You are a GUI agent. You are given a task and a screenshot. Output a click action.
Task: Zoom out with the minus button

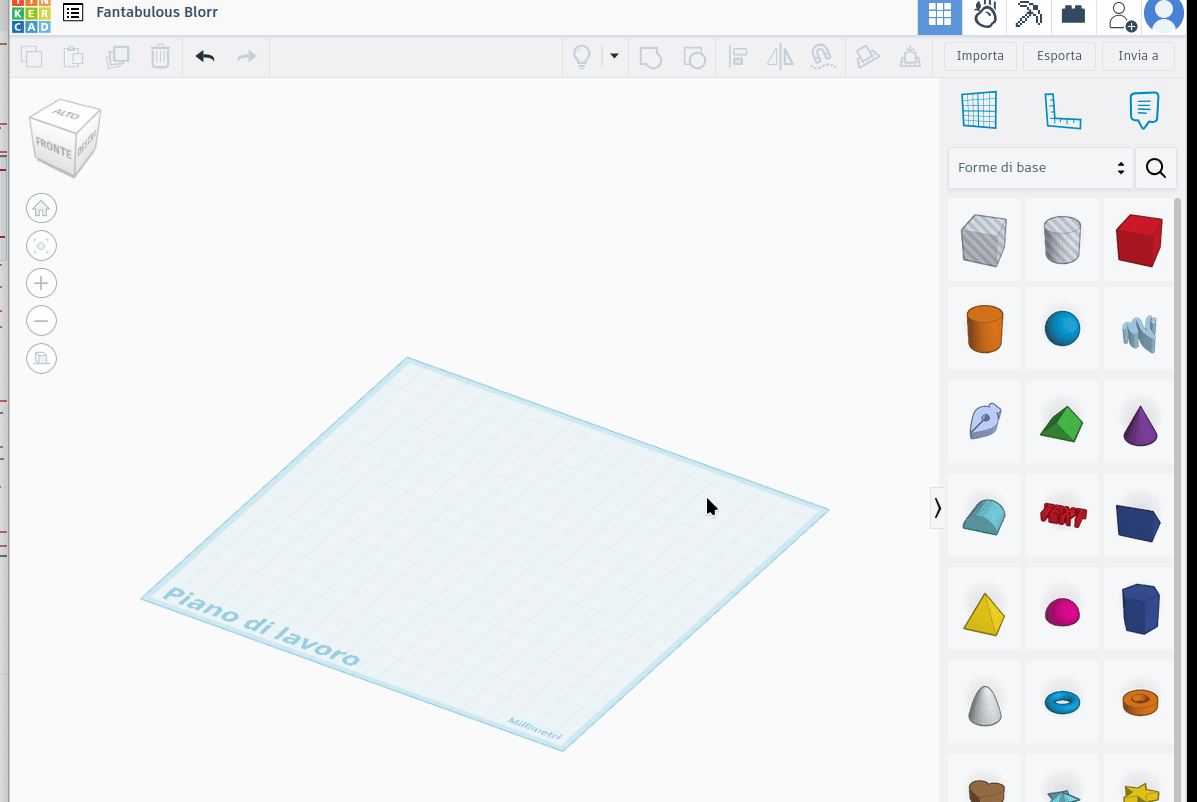41,320
